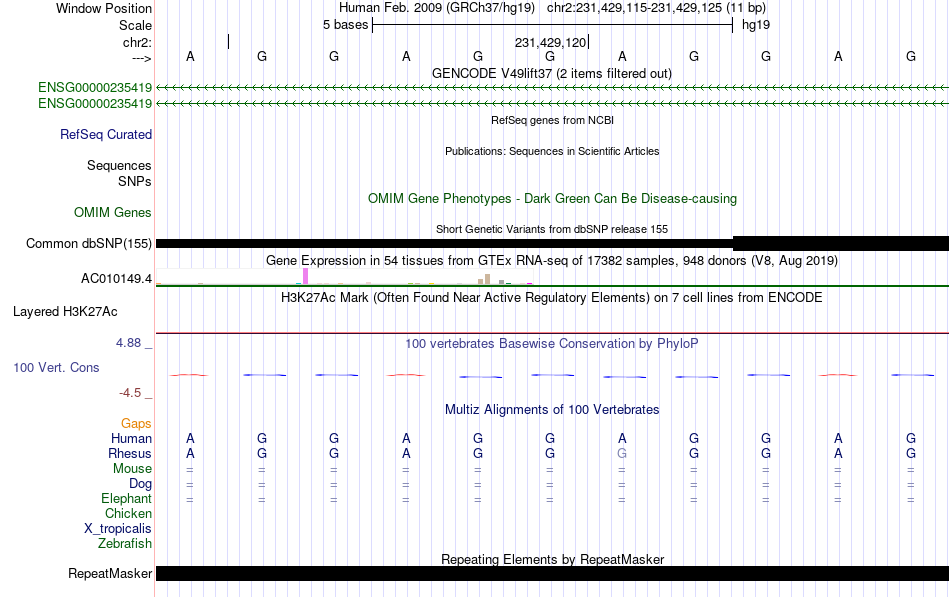Click the SNPs track label
The image size is (950, 597).
135,181
